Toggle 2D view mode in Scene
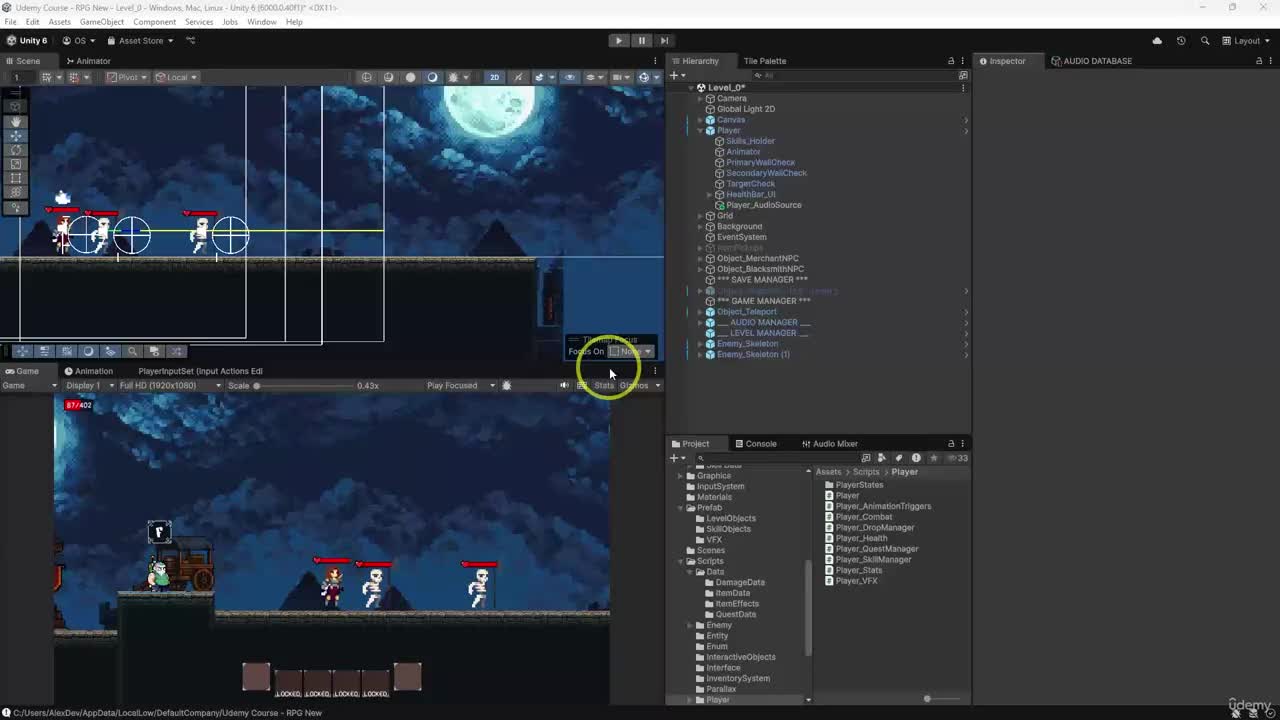This screenshot has width=1280, height=720. click(494, 77)
